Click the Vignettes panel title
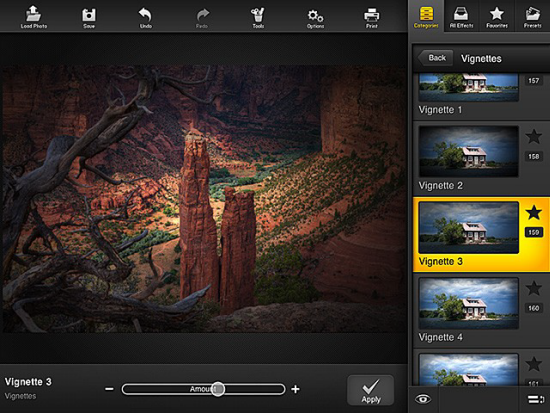This screenshot has height=413, width=550. click(x=481, y=59)
